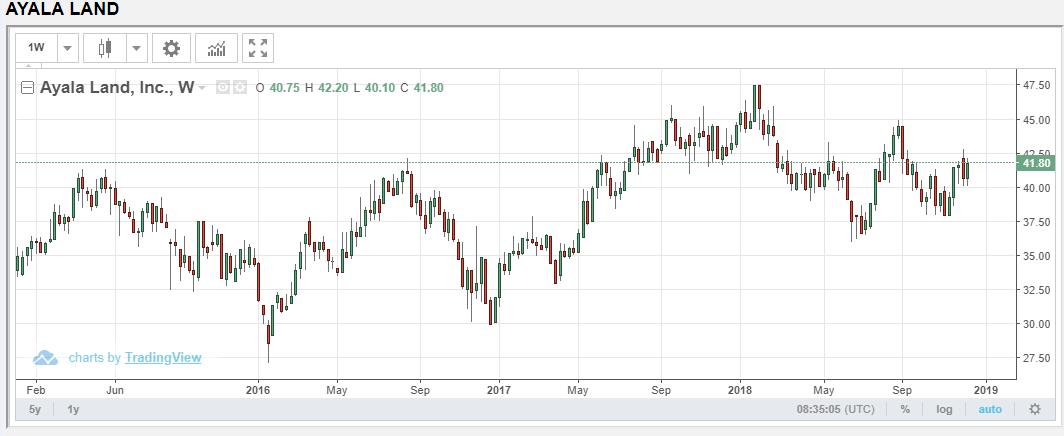Image resolution: width=1064 pixels, height=436 pixels.
Task: Toggle auto scale in bottom bar
Action: click(x=989, y=409)
